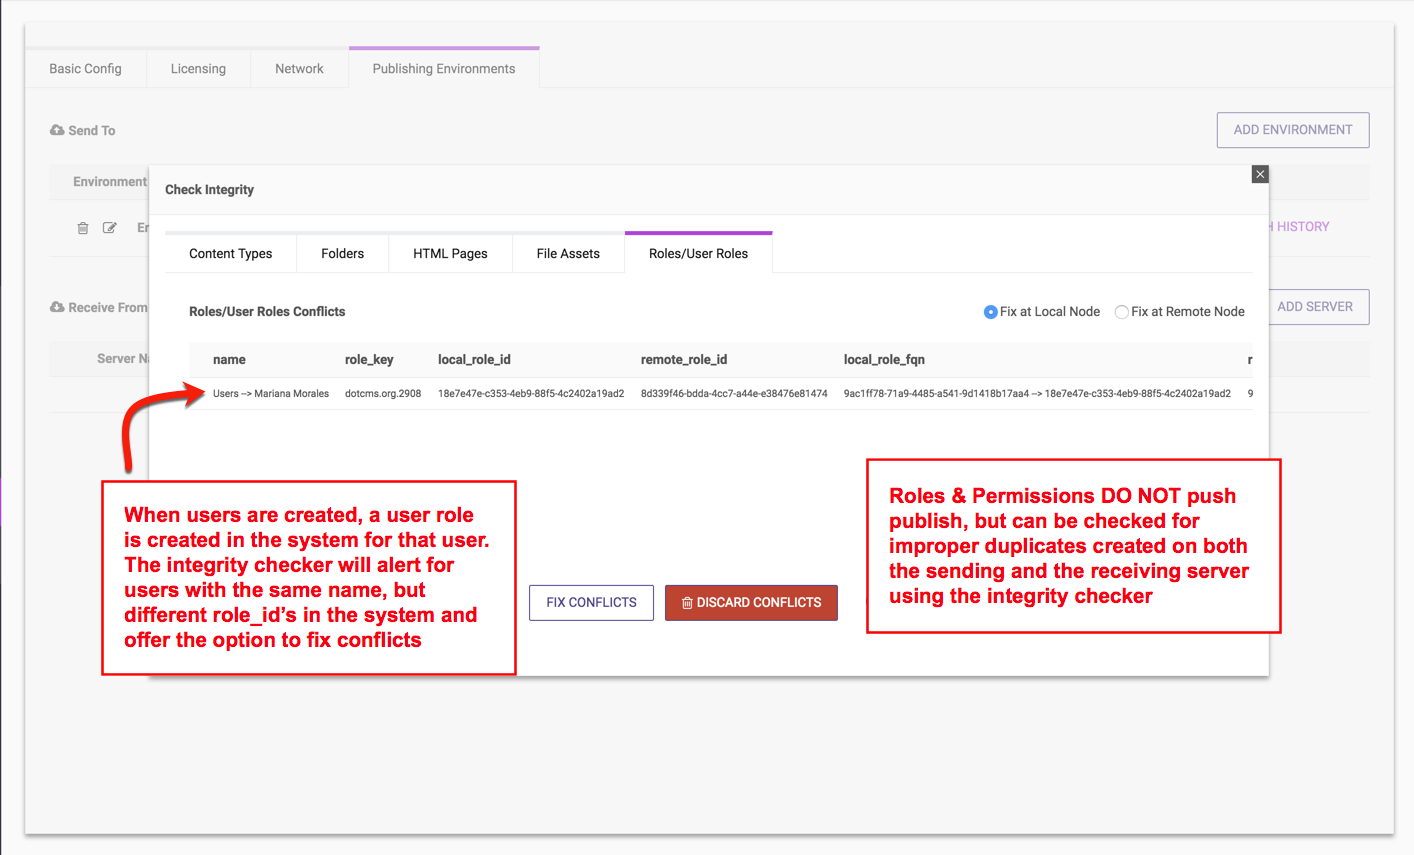Go to the Network tab
This screenshot has height=855, width=1414.
[x=299, y=69]
